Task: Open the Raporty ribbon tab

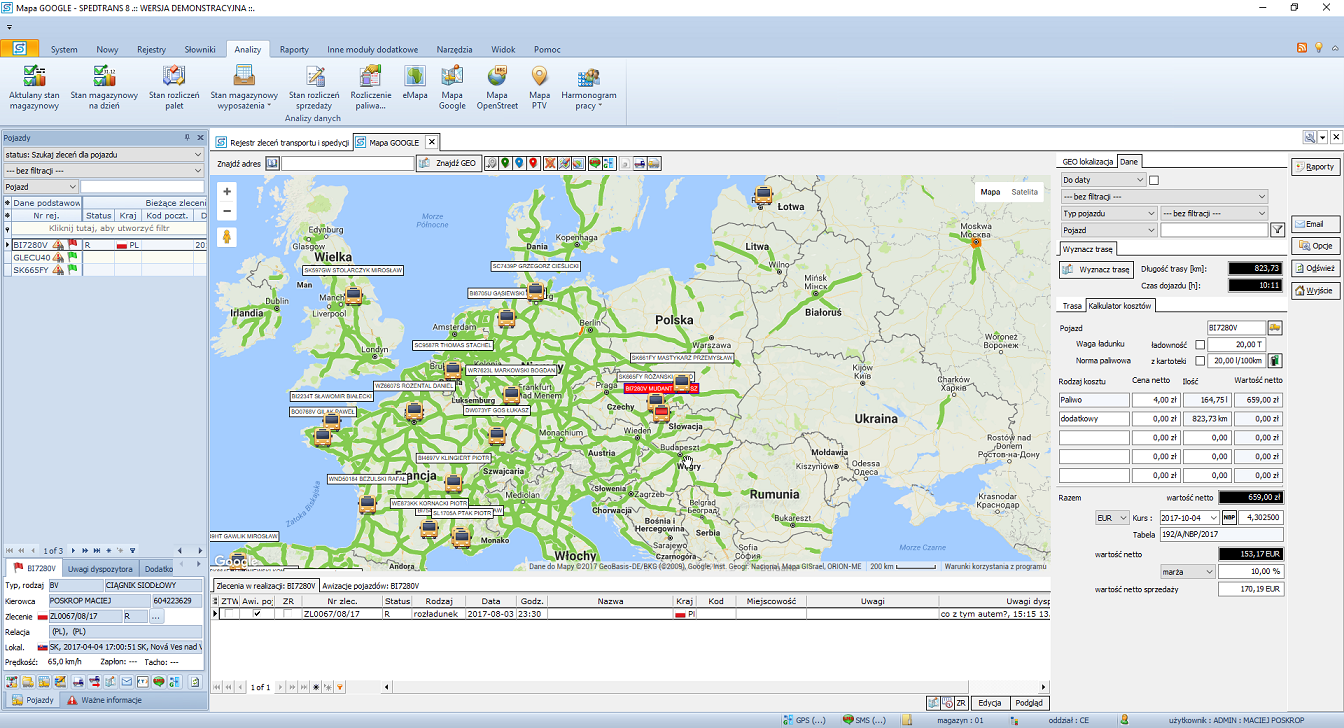Action: point(294,49)
